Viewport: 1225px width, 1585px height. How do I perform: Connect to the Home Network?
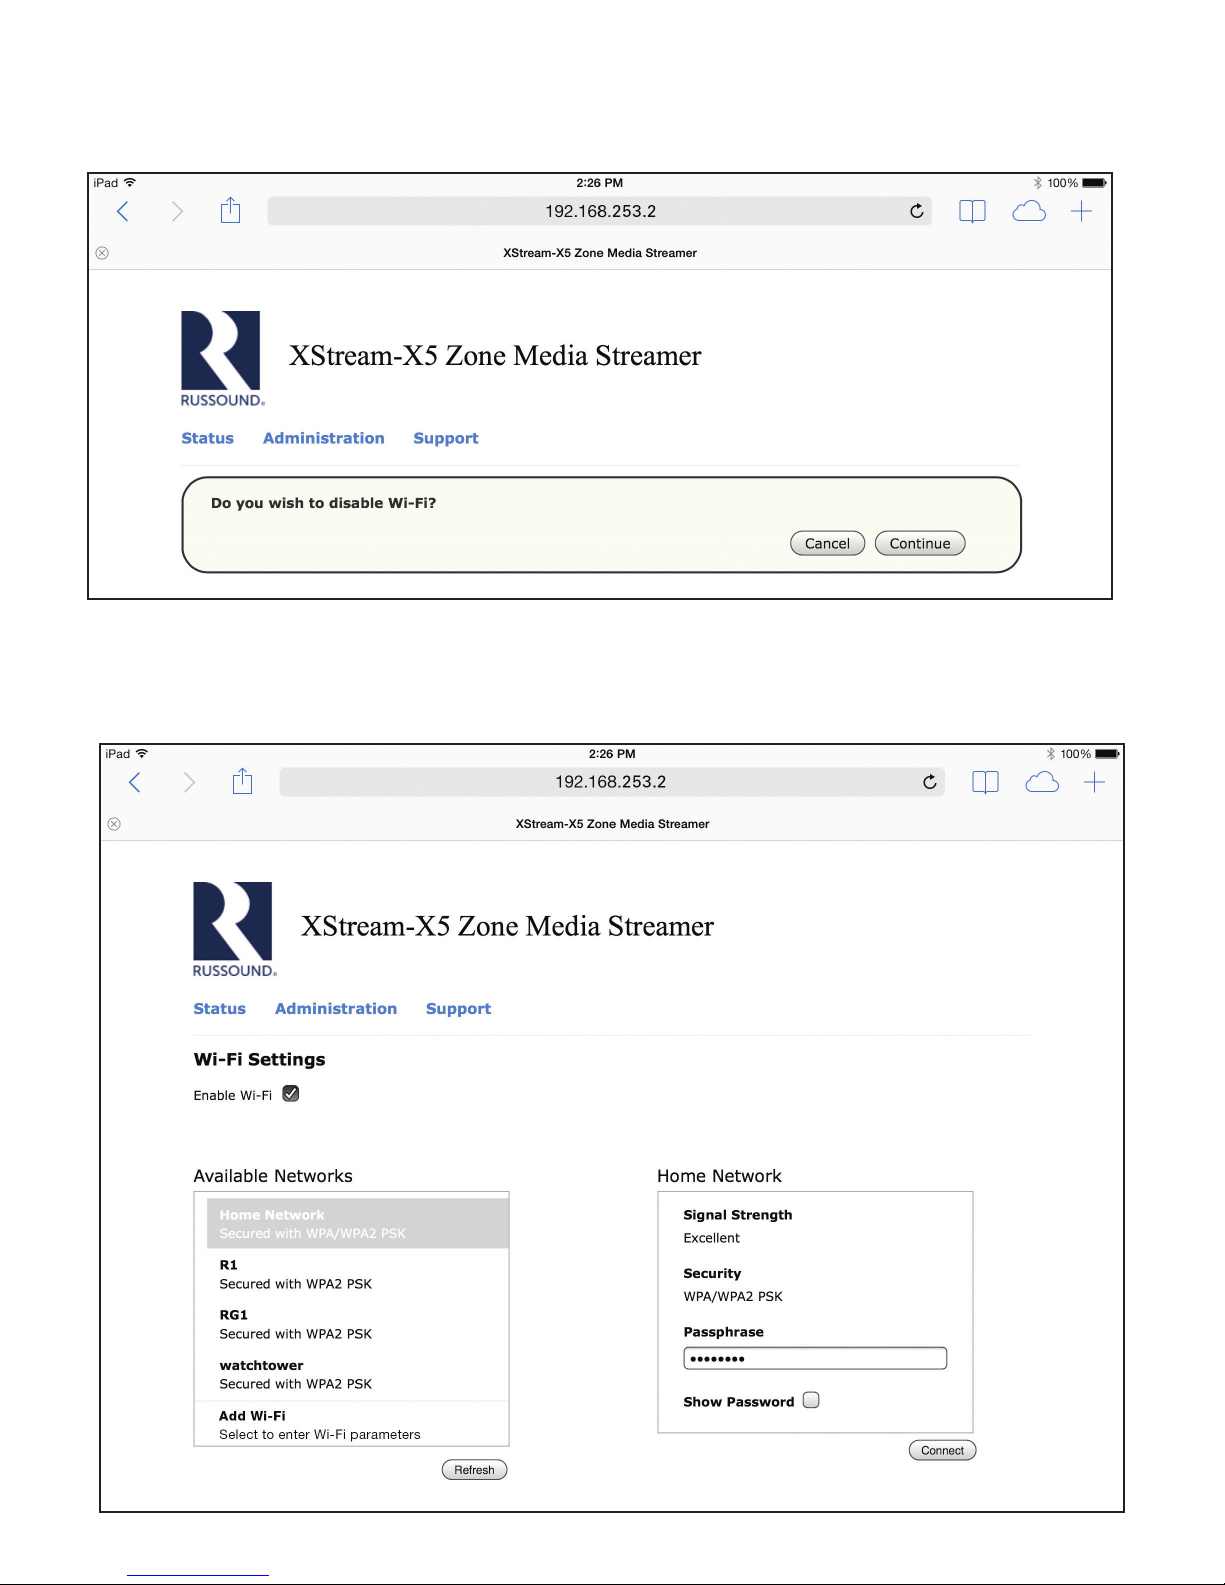point(942,1450)
